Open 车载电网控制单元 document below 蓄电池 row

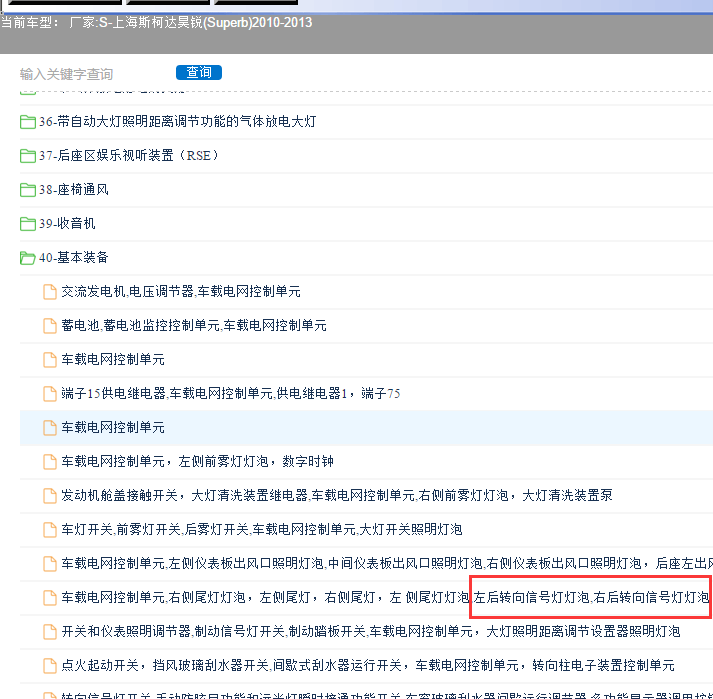click(113, 359)
